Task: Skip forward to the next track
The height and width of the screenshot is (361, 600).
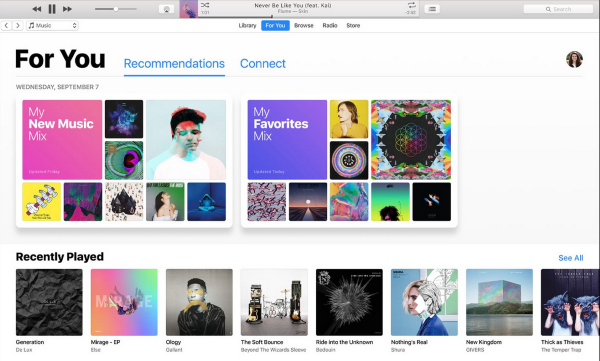Action: [x=67, y=9]
